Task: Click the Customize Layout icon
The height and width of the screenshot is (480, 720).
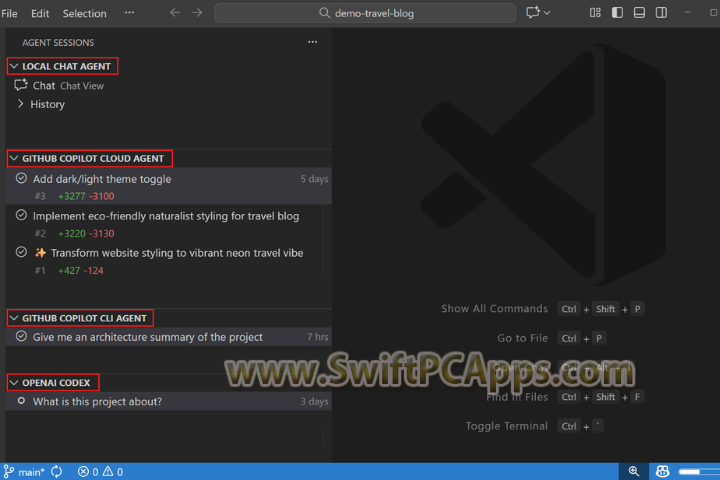Action: (x=595, y=13)
